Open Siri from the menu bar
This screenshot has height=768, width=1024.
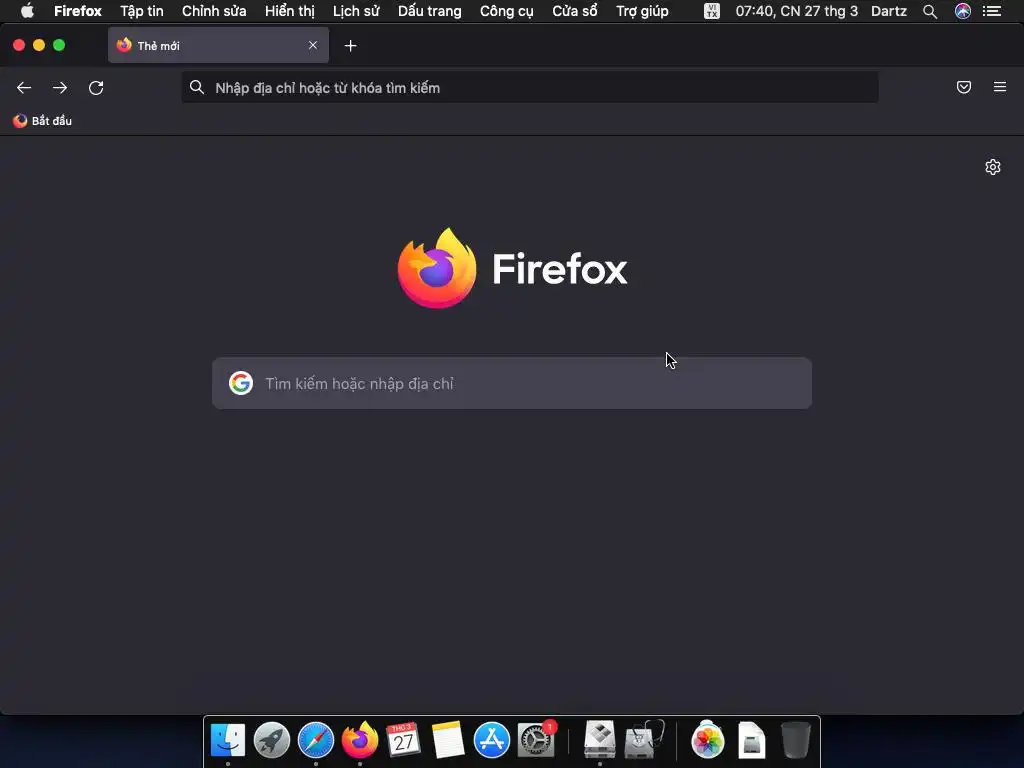[963, 11]
